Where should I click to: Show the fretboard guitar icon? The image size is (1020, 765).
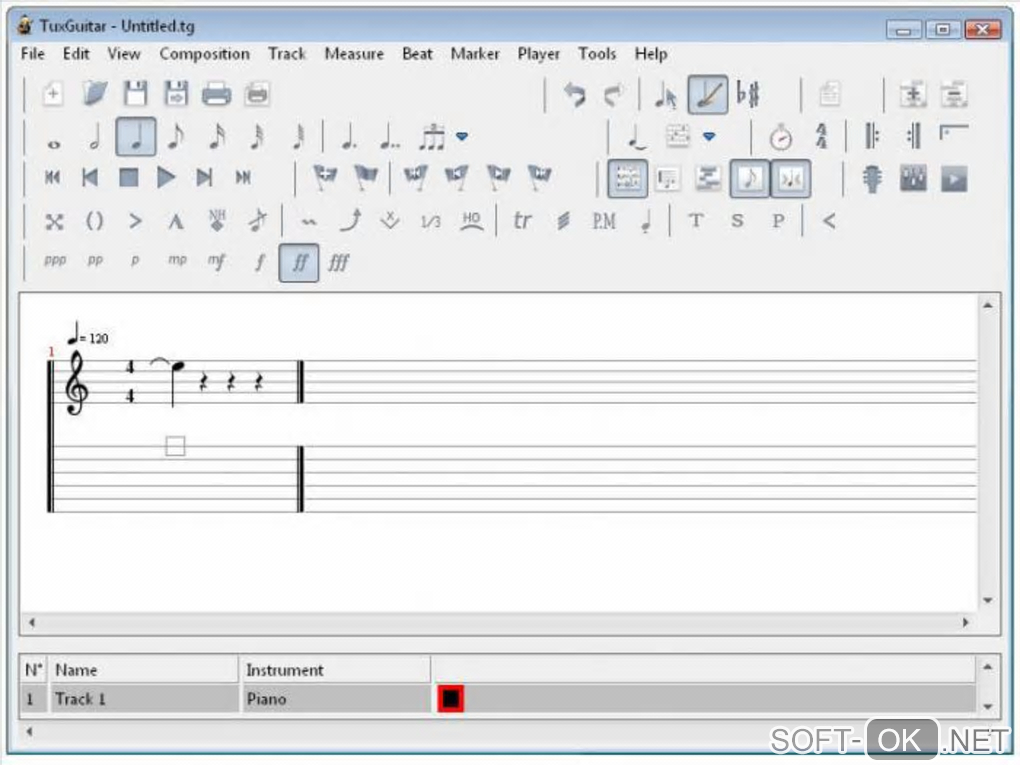872,179
